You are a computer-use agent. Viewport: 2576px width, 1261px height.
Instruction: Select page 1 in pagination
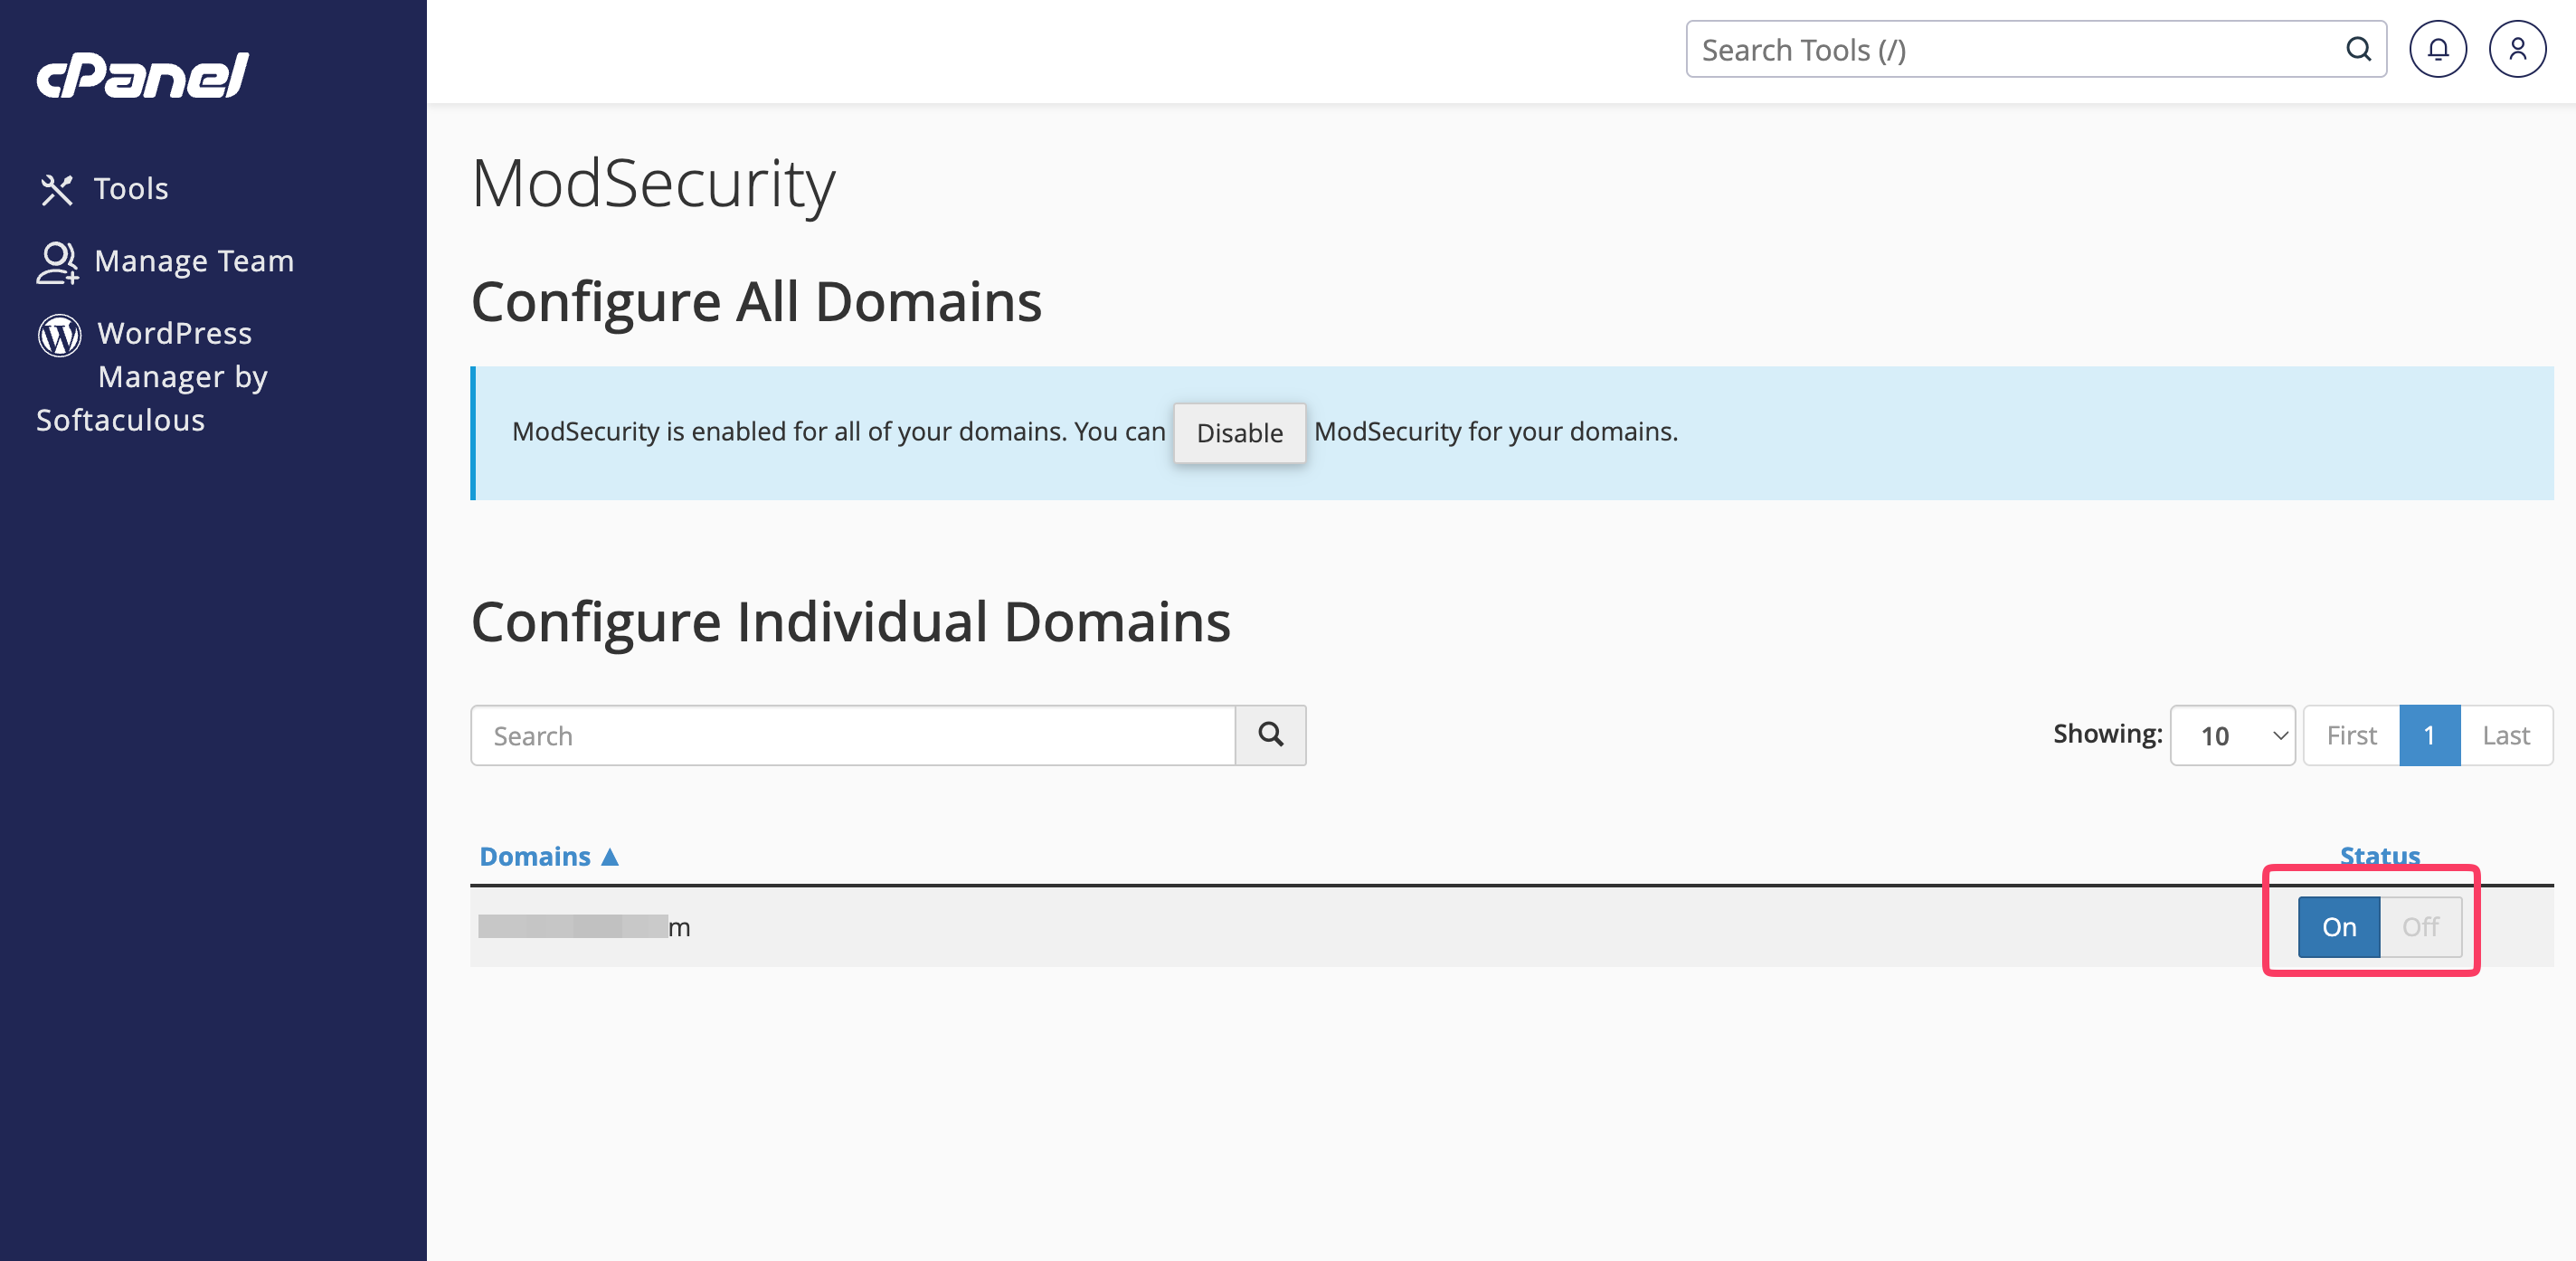point(2429,735)
